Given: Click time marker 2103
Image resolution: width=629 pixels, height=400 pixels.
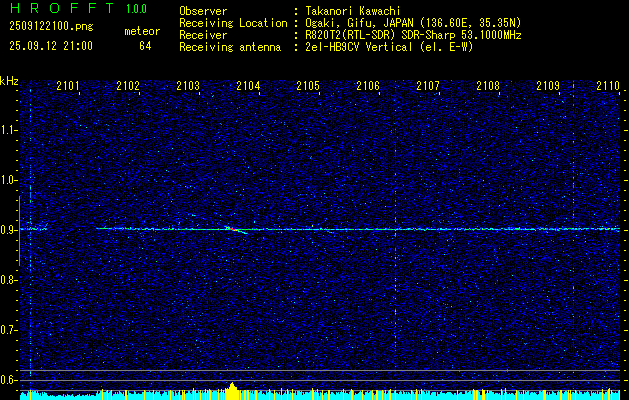Looking at the screenshot, I should point(188,86).
